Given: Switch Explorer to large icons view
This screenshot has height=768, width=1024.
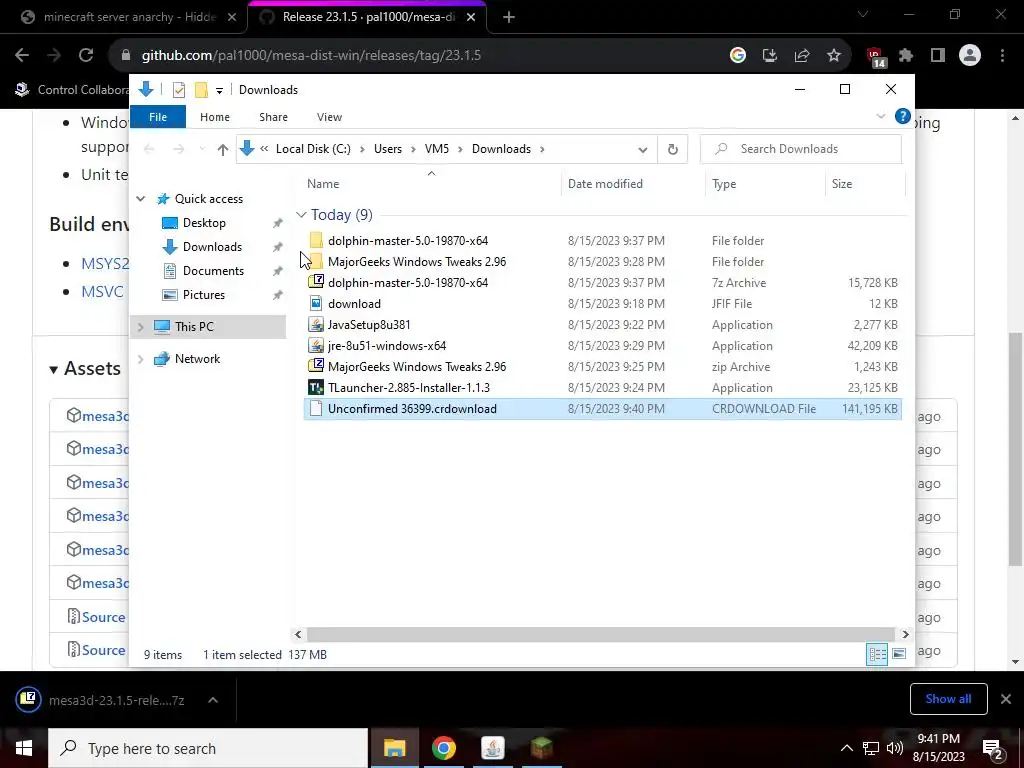Looking at the screenshot, I should [x=899, y=654].
